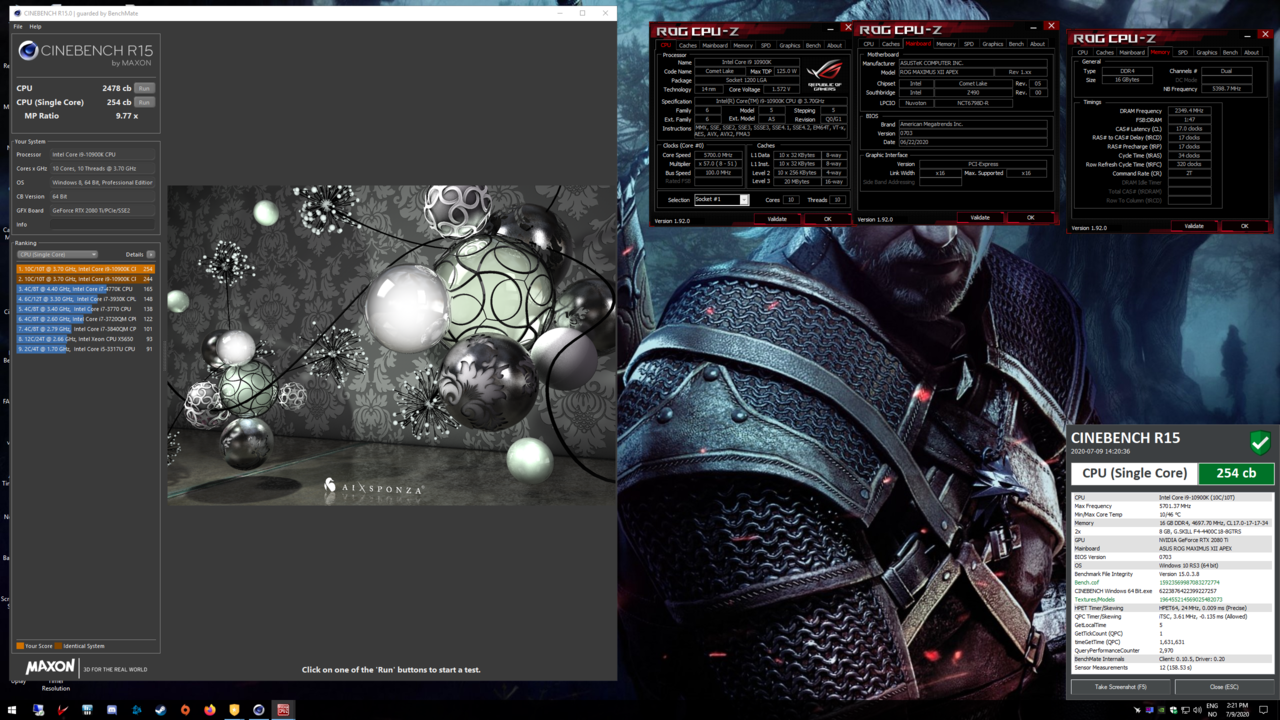Open Graphics tab in first CPU-Z window
1280x720 pixels.
790,45
